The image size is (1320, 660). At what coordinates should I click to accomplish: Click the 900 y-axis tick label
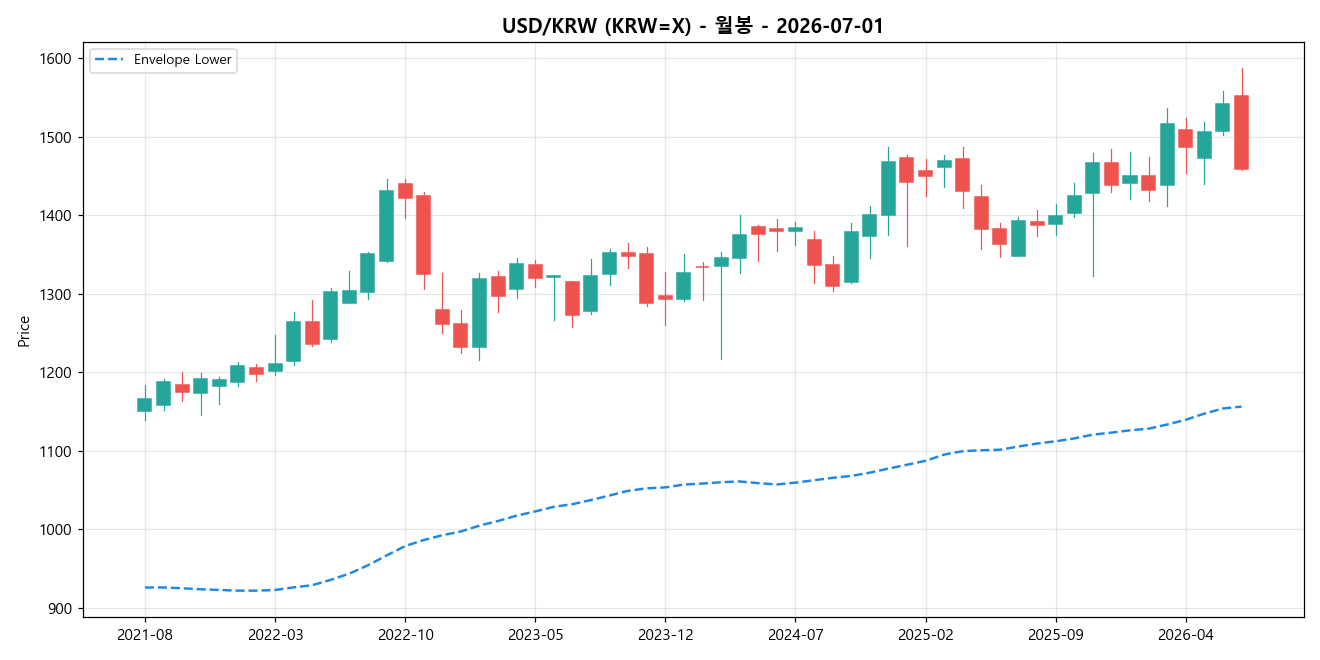pos(61,609)
